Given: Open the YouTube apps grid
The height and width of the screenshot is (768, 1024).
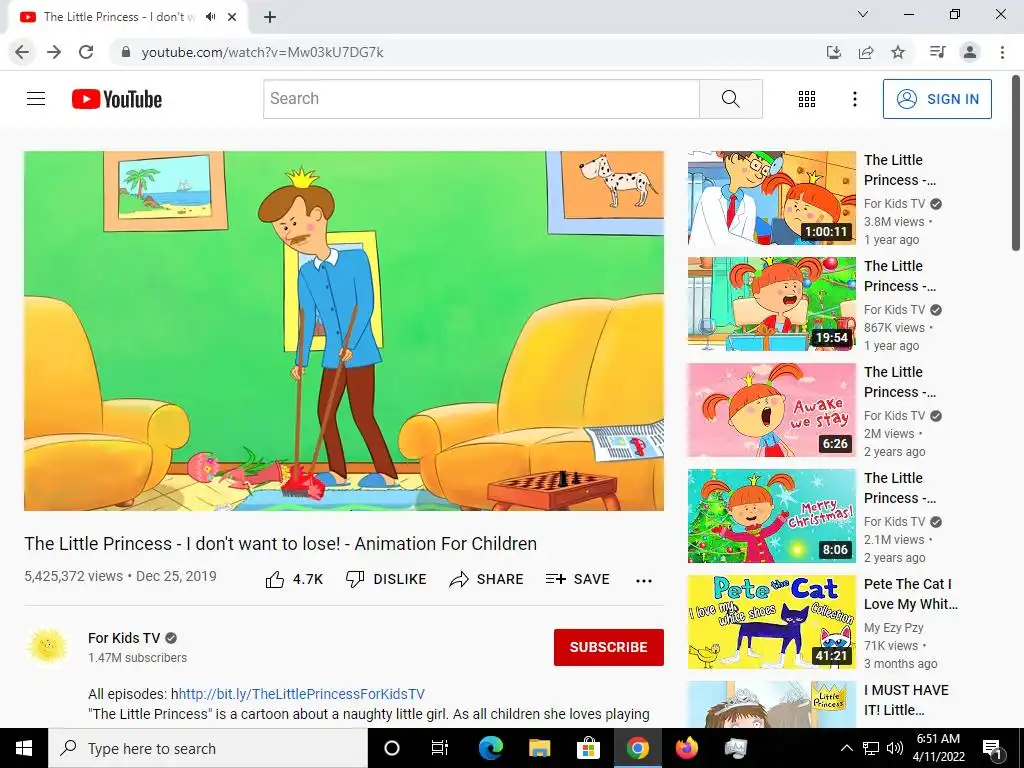Looking at the screenshot, I should click(x=807, y=99).
